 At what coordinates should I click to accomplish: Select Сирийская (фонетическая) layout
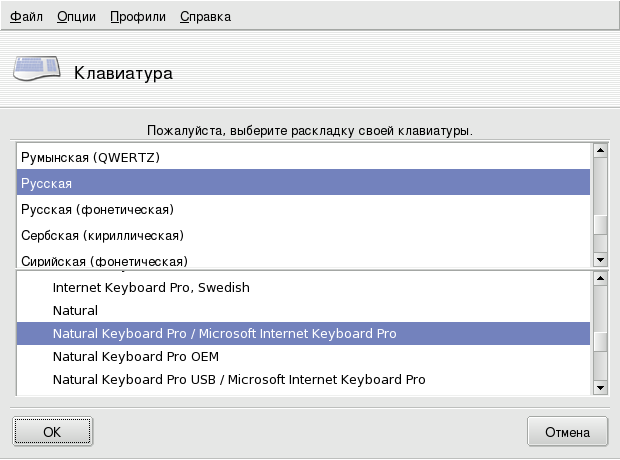point(105,260)
